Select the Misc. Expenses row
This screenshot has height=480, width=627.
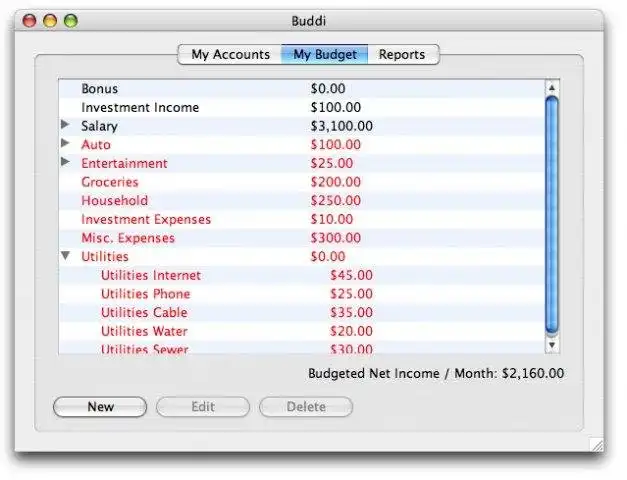click(302, 238)
